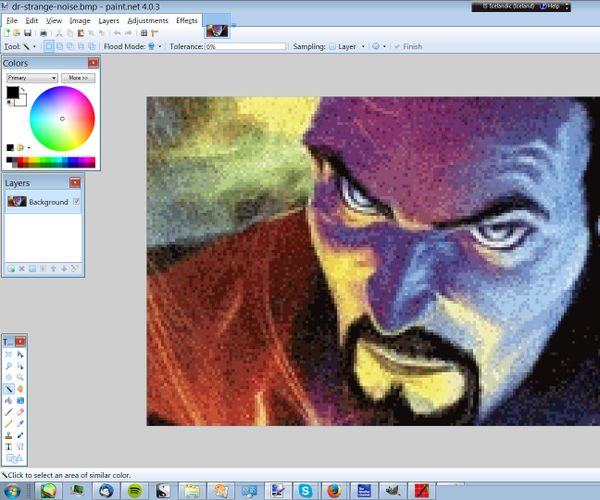Click the Save disk icon
The image size is (600, 500).
[28, 33]
